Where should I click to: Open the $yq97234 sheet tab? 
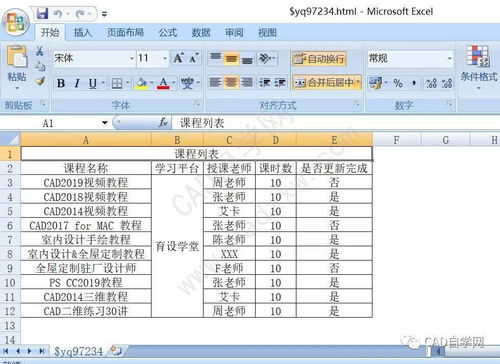click(79, 351)
